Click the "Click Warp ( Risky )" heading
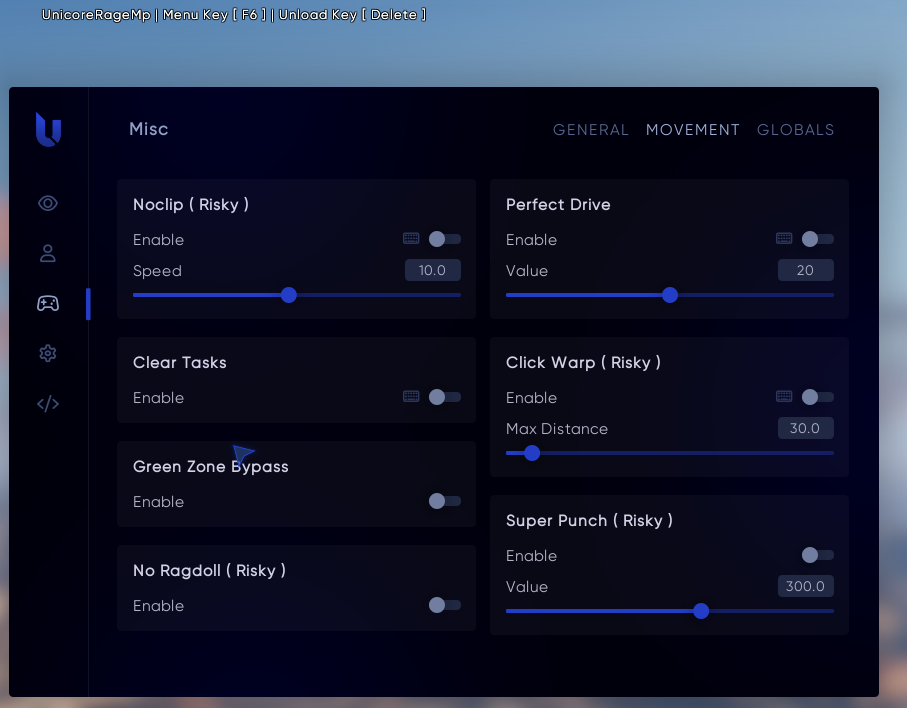Screen dimensions: 907x708 pyautogui.click(x=583, y=362)
